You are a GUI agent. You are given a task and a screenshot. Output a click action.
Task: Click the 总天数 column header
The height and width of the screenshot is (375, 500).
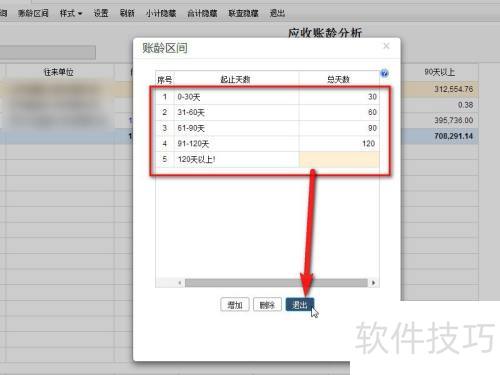(339, 80)
